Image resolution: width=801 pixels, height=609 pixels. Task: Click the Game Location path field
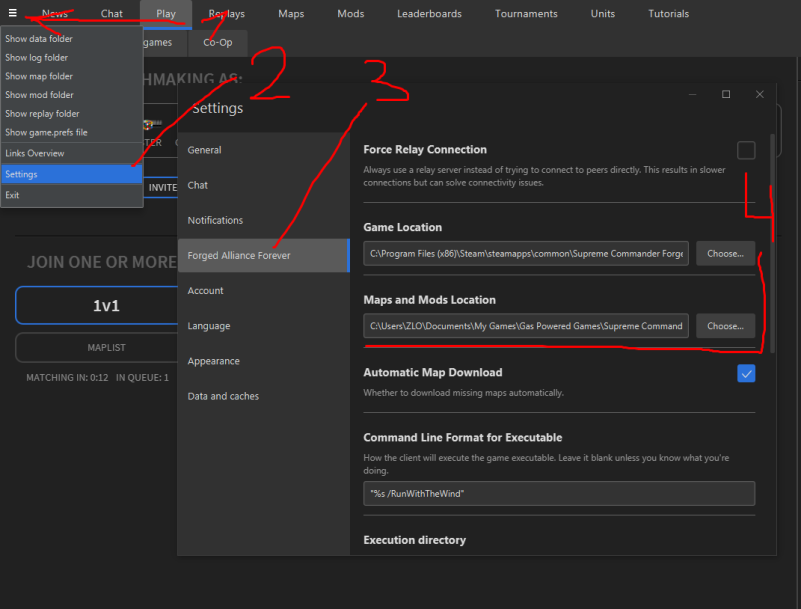click(x=526, y=254)
